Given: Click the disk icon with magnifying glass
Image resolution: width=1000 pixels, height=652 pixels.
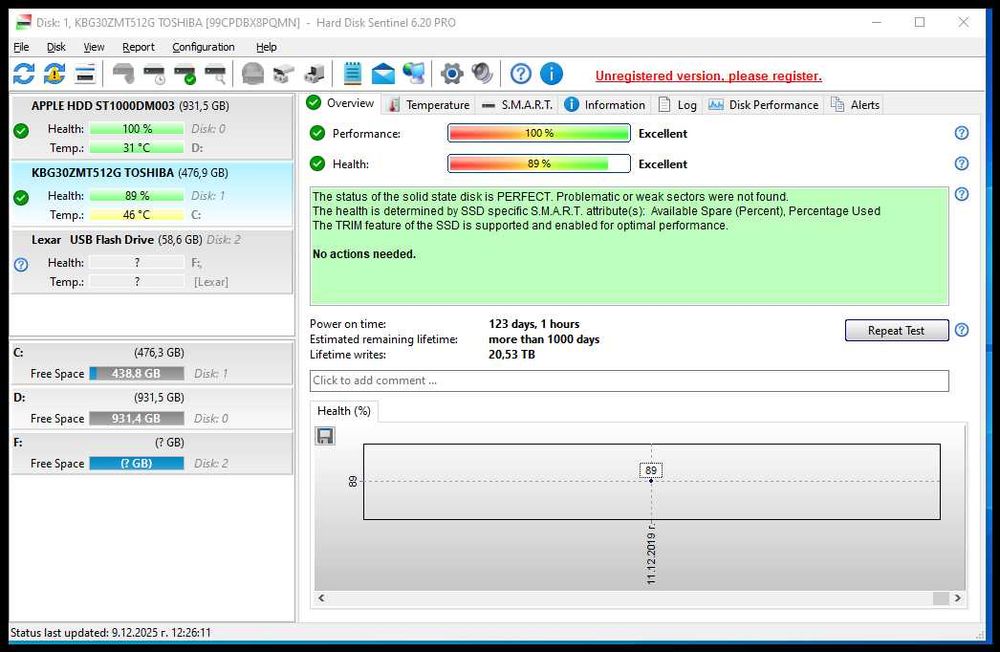Looking at the screenshot, I should [216, 74].
